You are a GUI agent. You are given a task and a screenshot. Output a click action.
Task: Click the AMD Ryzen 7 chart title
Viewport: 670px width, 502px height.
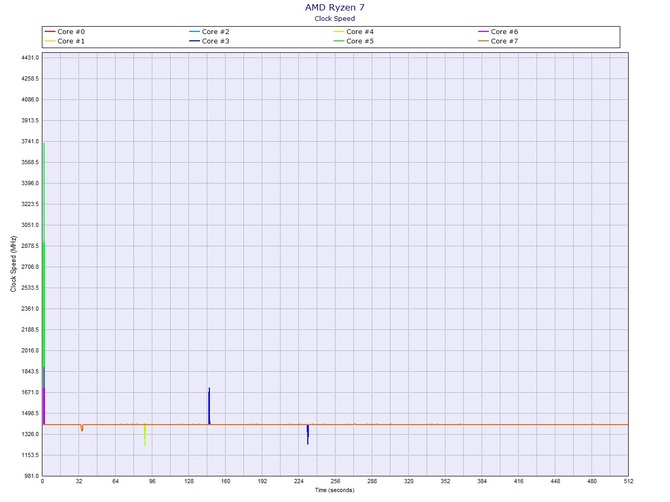(335, 7)
